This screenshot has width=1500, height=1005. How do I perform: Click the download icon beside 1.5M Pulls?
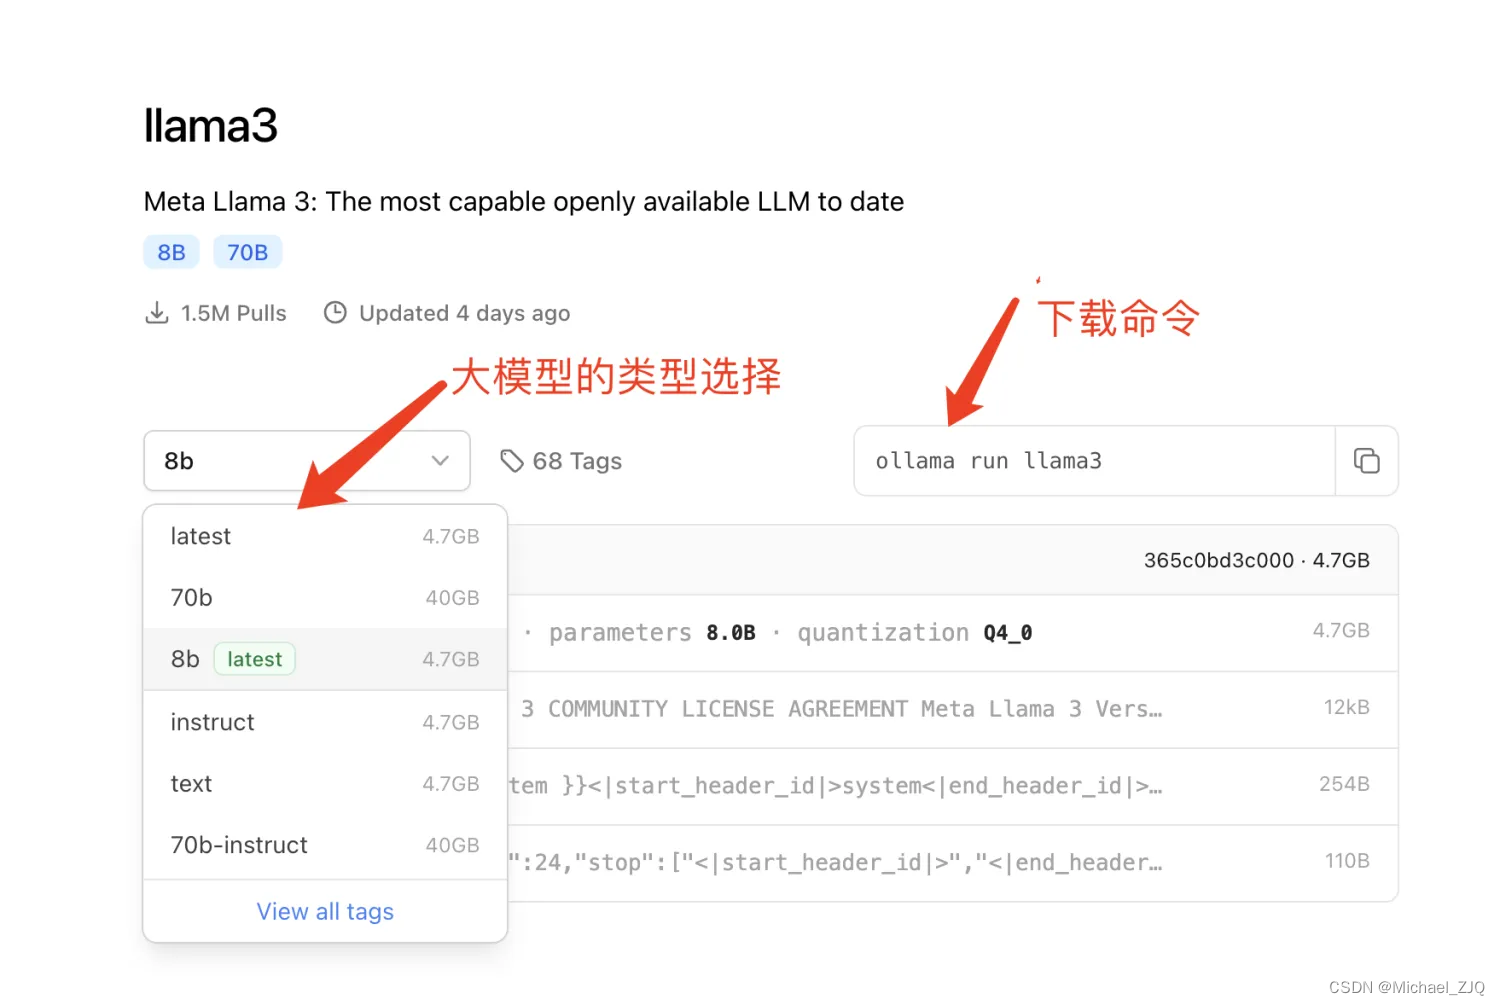point(157,313)
